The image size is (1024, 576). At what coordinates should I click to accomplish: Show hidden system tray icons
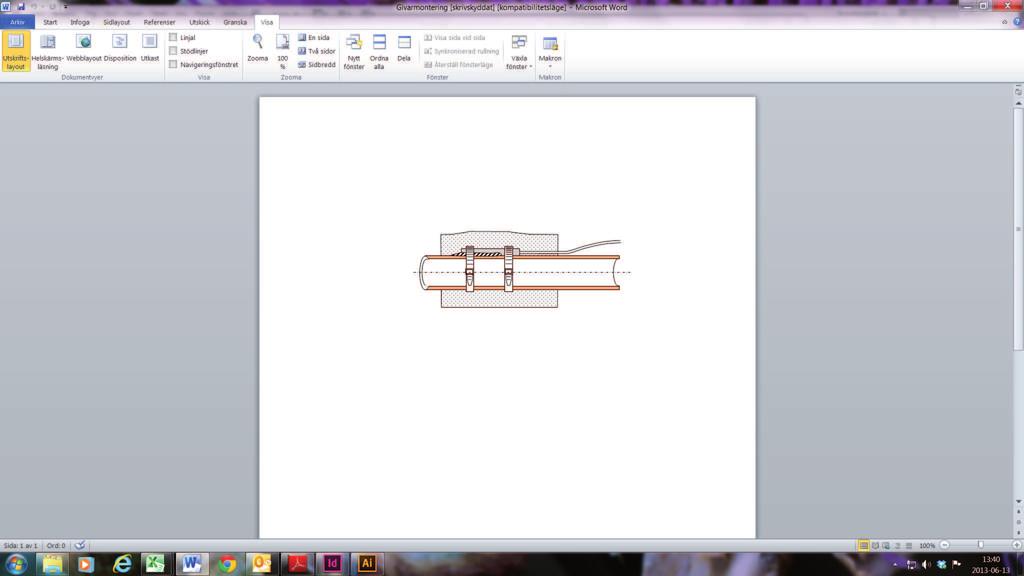point(895,564)
